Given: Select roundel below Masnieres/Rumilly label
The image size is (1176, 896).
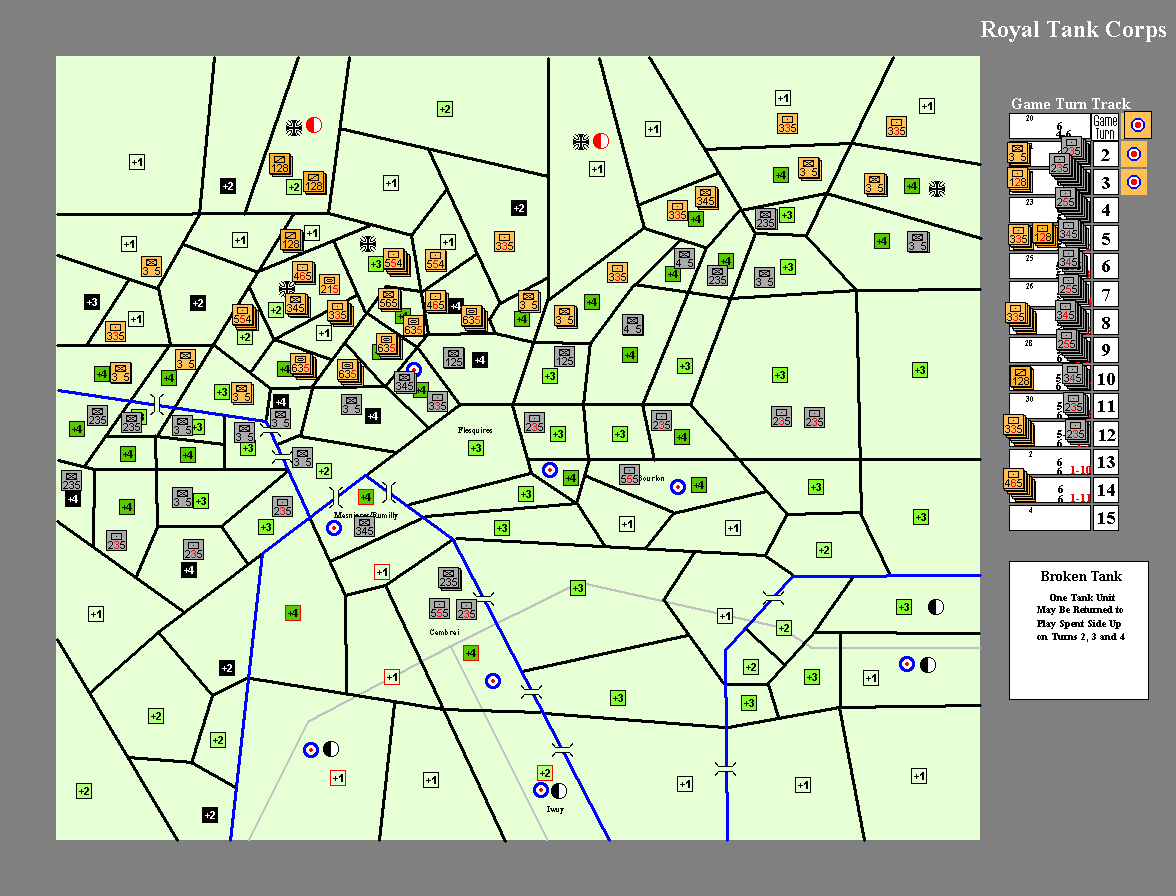Looking at the screenshot, I should 334,528.
